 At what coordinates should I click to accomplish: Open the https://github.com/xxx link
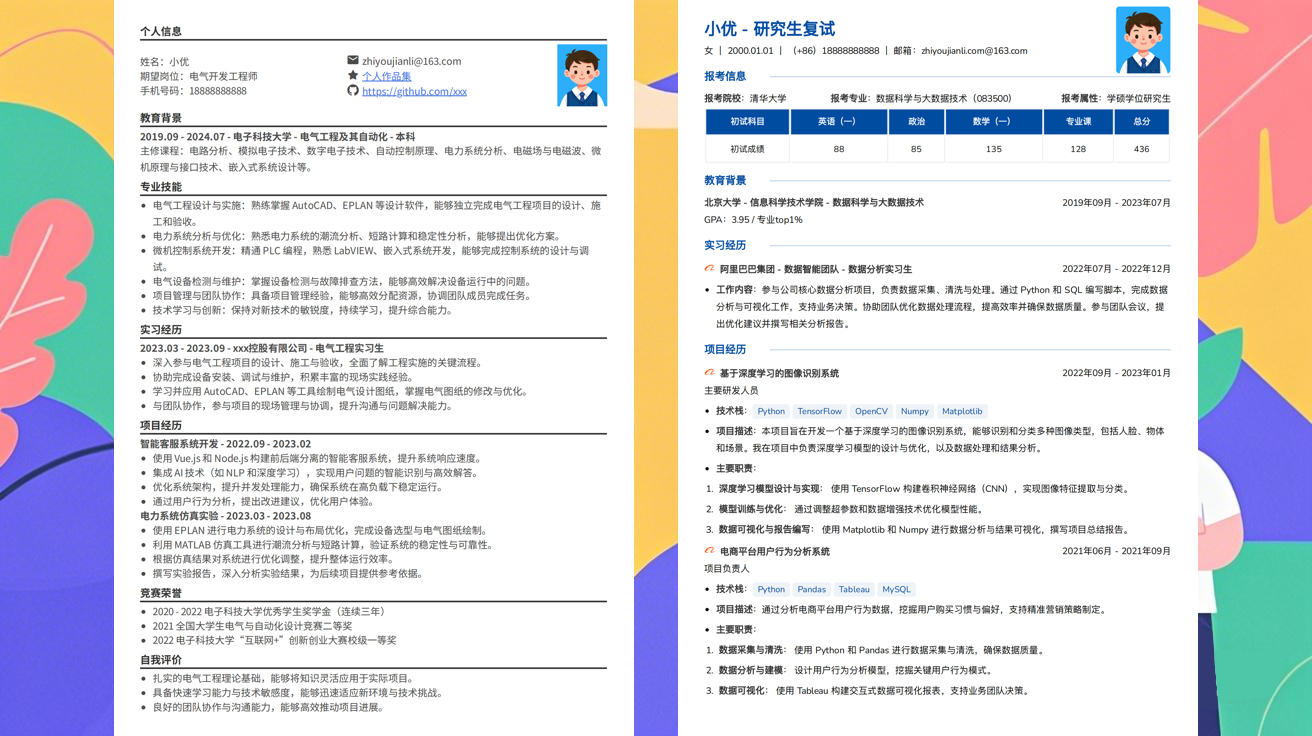click(x=414, y=91)
